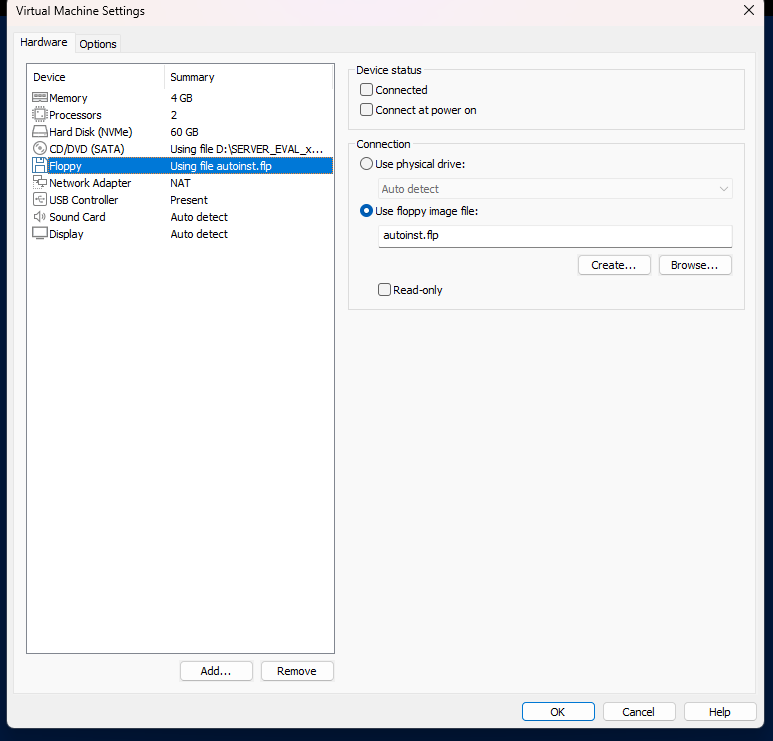This screenshot has width=773, height=741.
Task: Select the Processors chip icon
Action: 40,115
